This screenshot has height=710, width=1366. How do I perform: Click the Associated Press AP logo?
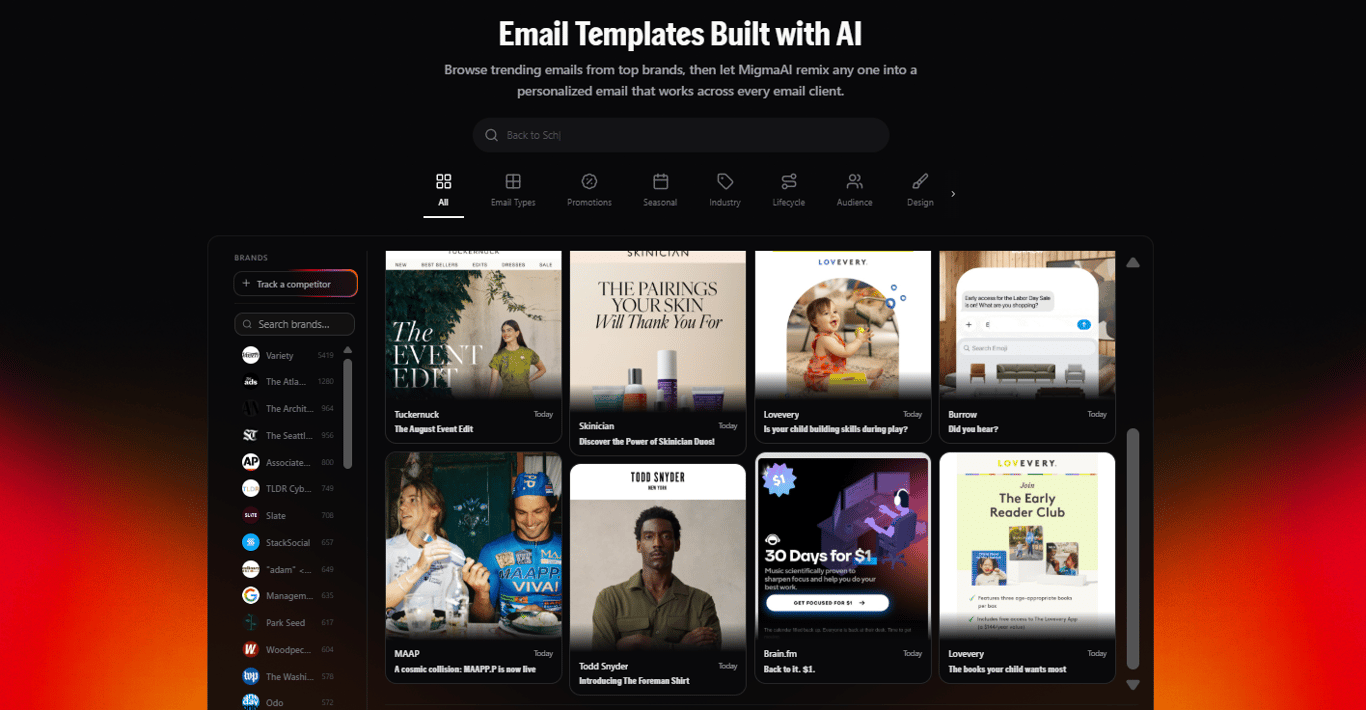point(250,462)
